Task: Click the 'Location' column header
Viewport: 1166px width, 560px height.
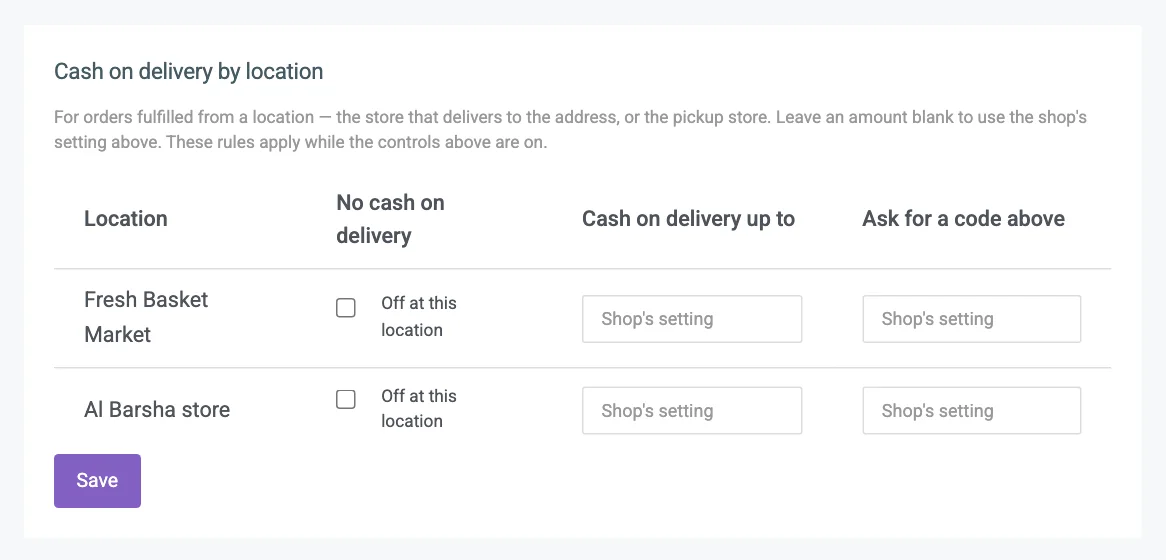Action: [x=126, y=219]
